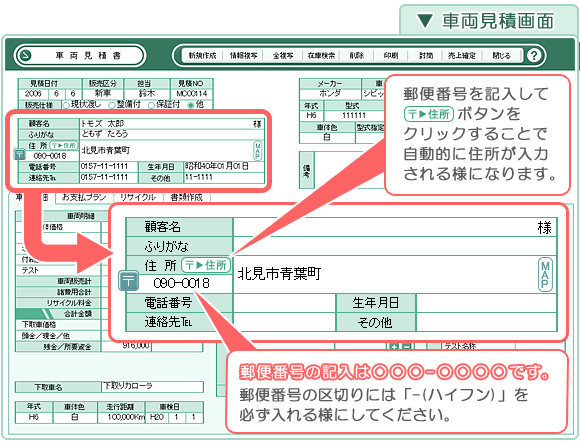Open 在庫検索 stock search
Image resolution: width=580 pixels, height=445 pixels.
(321, 55)
